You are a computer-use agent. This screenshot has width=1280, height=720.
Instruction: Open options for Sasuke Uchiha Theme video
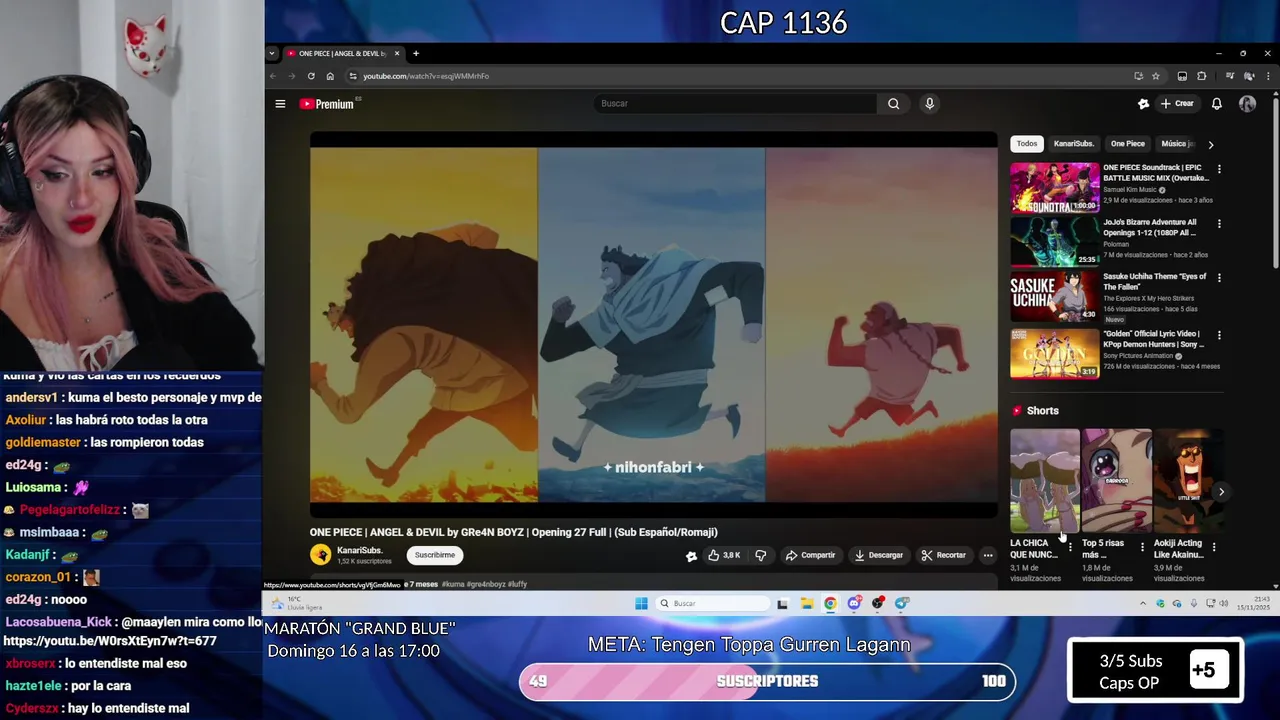[1219, 278]
